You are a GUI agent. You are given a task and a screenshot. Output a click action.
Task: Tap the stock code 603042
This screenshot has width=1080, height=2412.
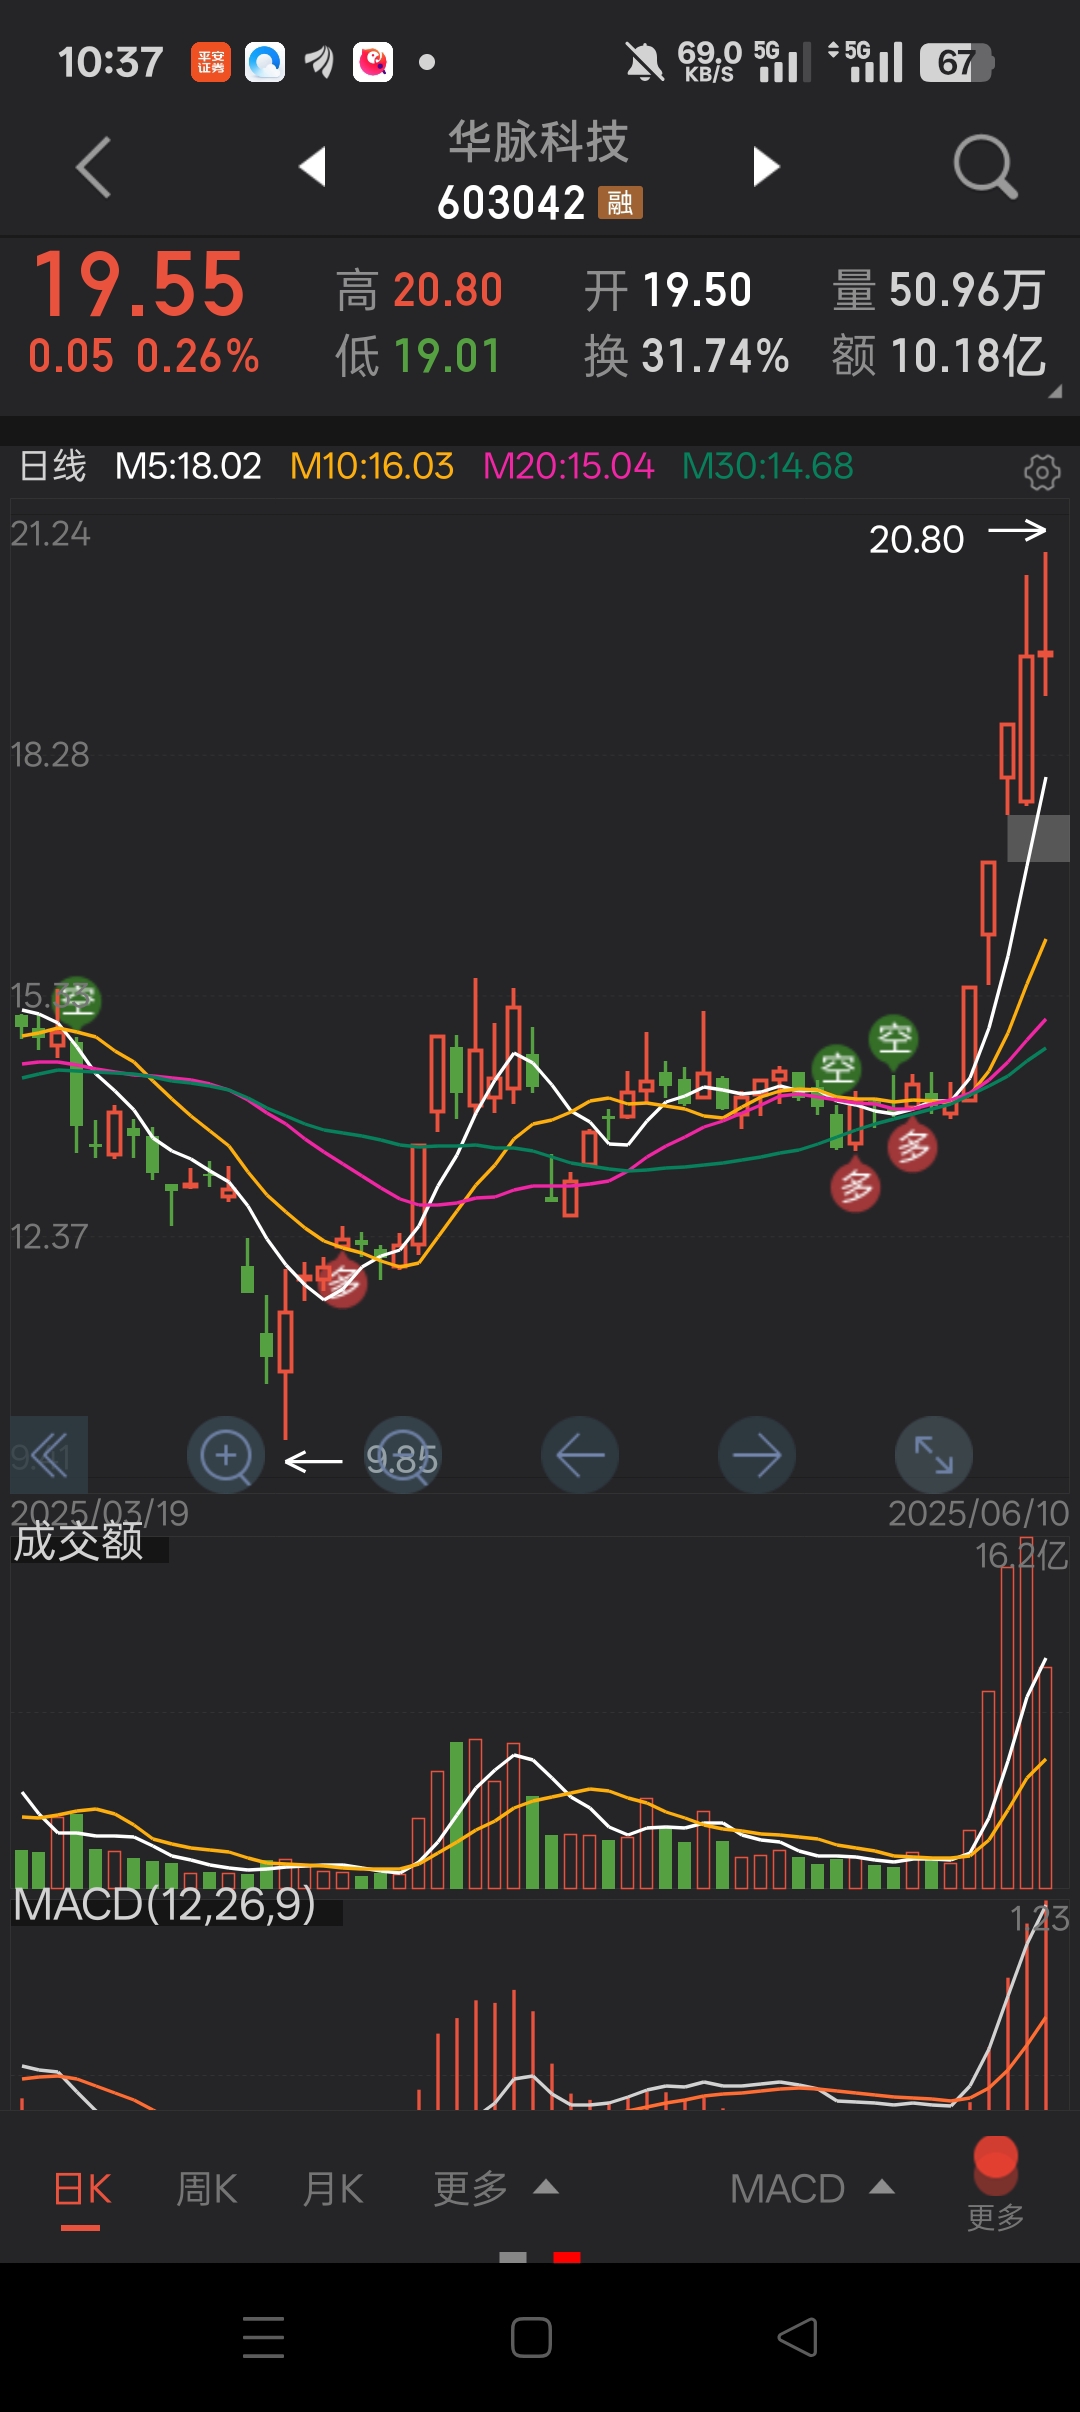[x=511, y=204]
